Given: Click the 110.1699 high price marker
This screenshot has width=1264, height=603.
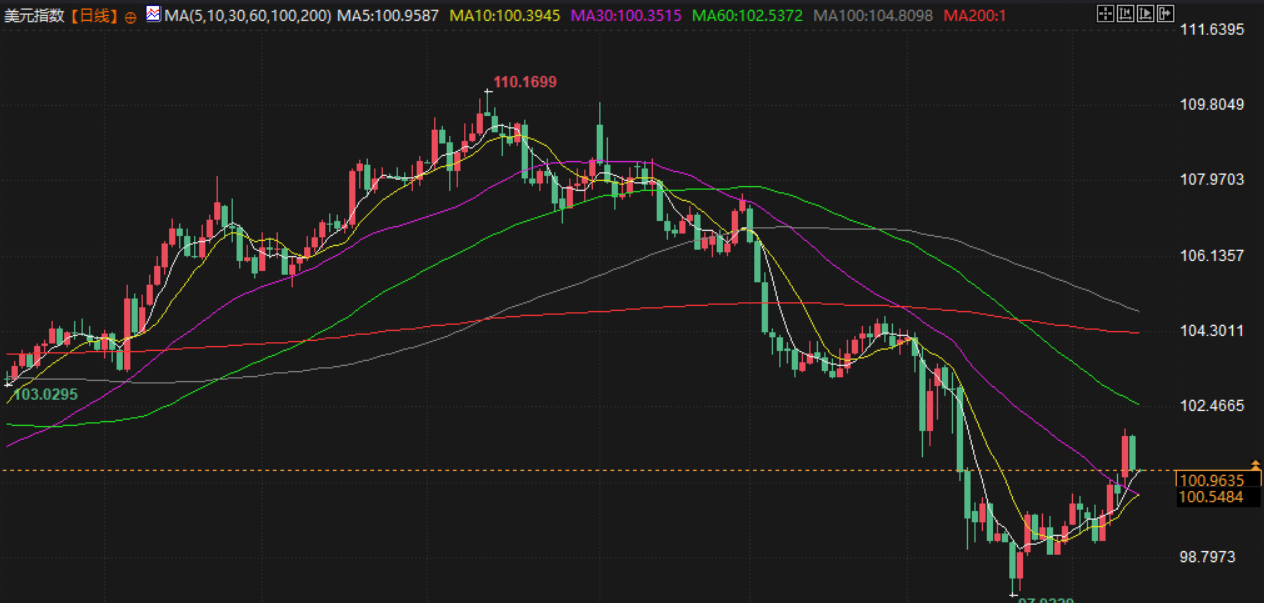Looking at the screenshot, I should click(525, 82).
